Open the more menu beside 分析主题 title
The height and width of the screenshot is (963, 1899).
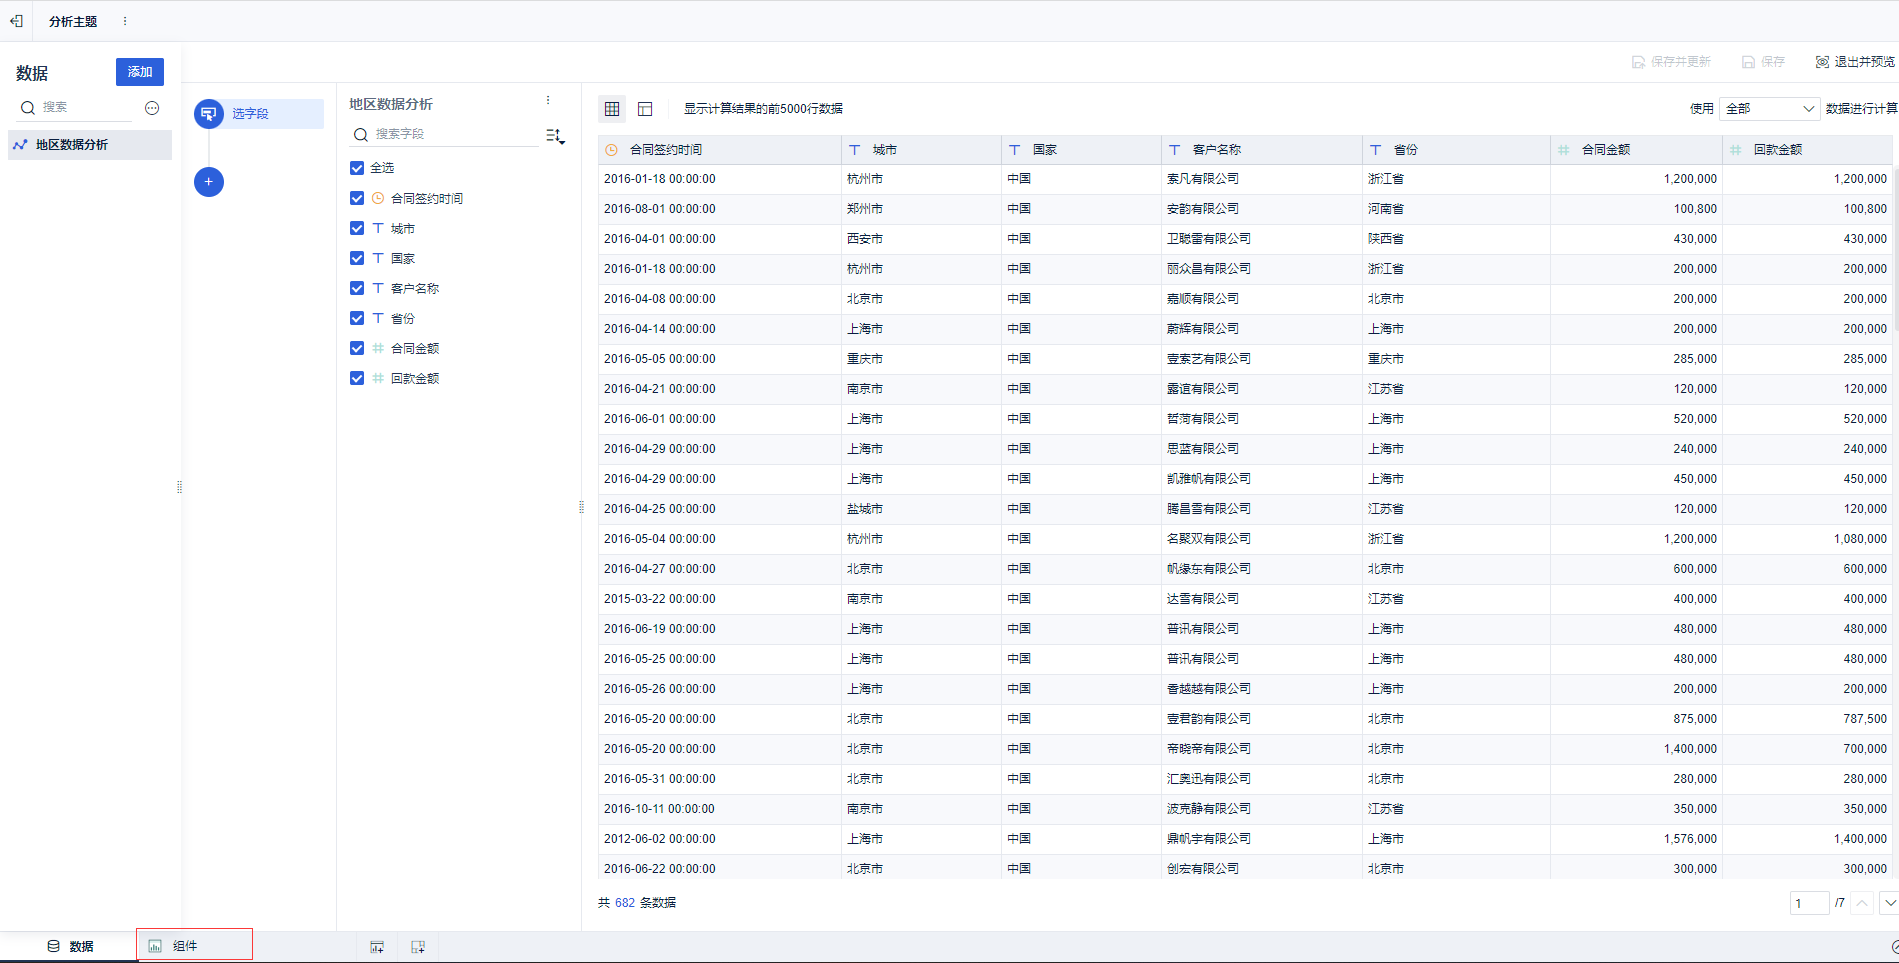tap(125, 21)
